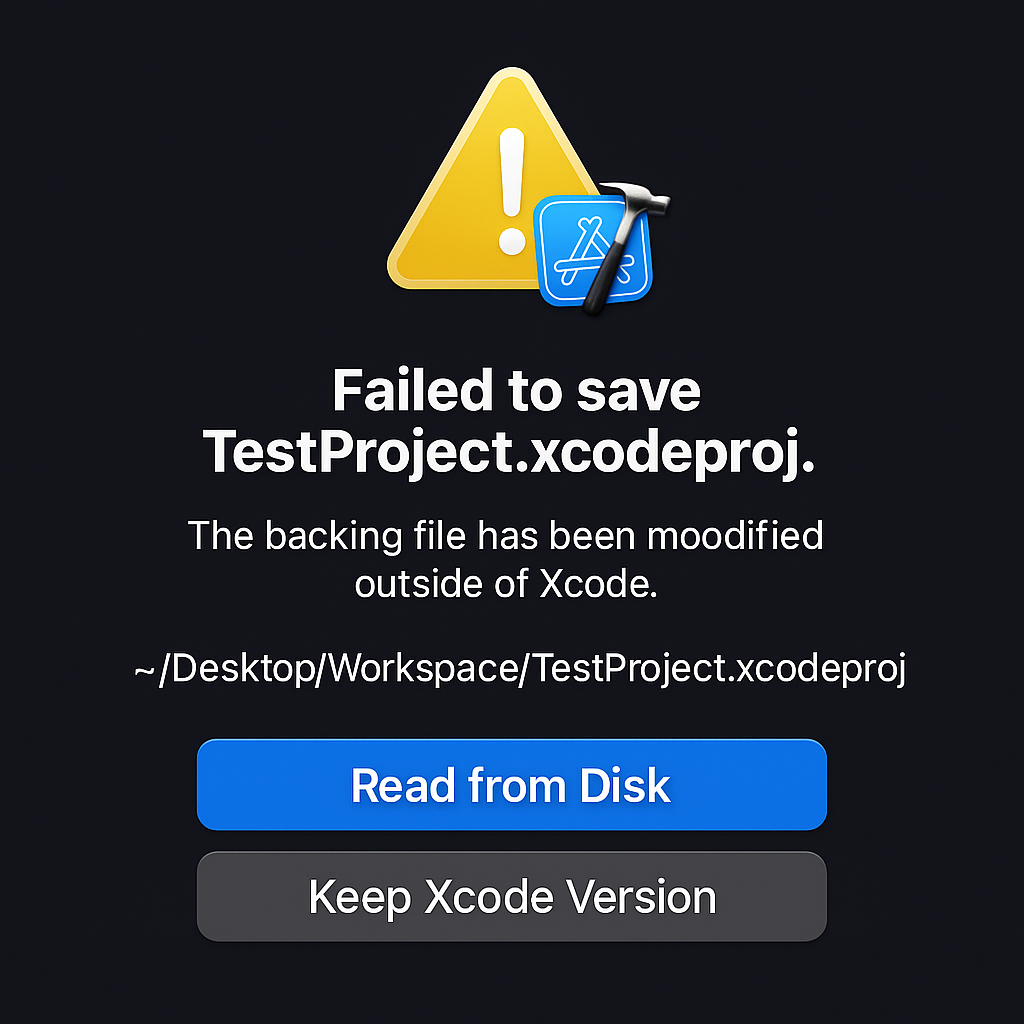Image resolution: width=1024 pixels, height=1024 pixels.
Task: Click the tilde at the path start
Action: coord(141,672)
